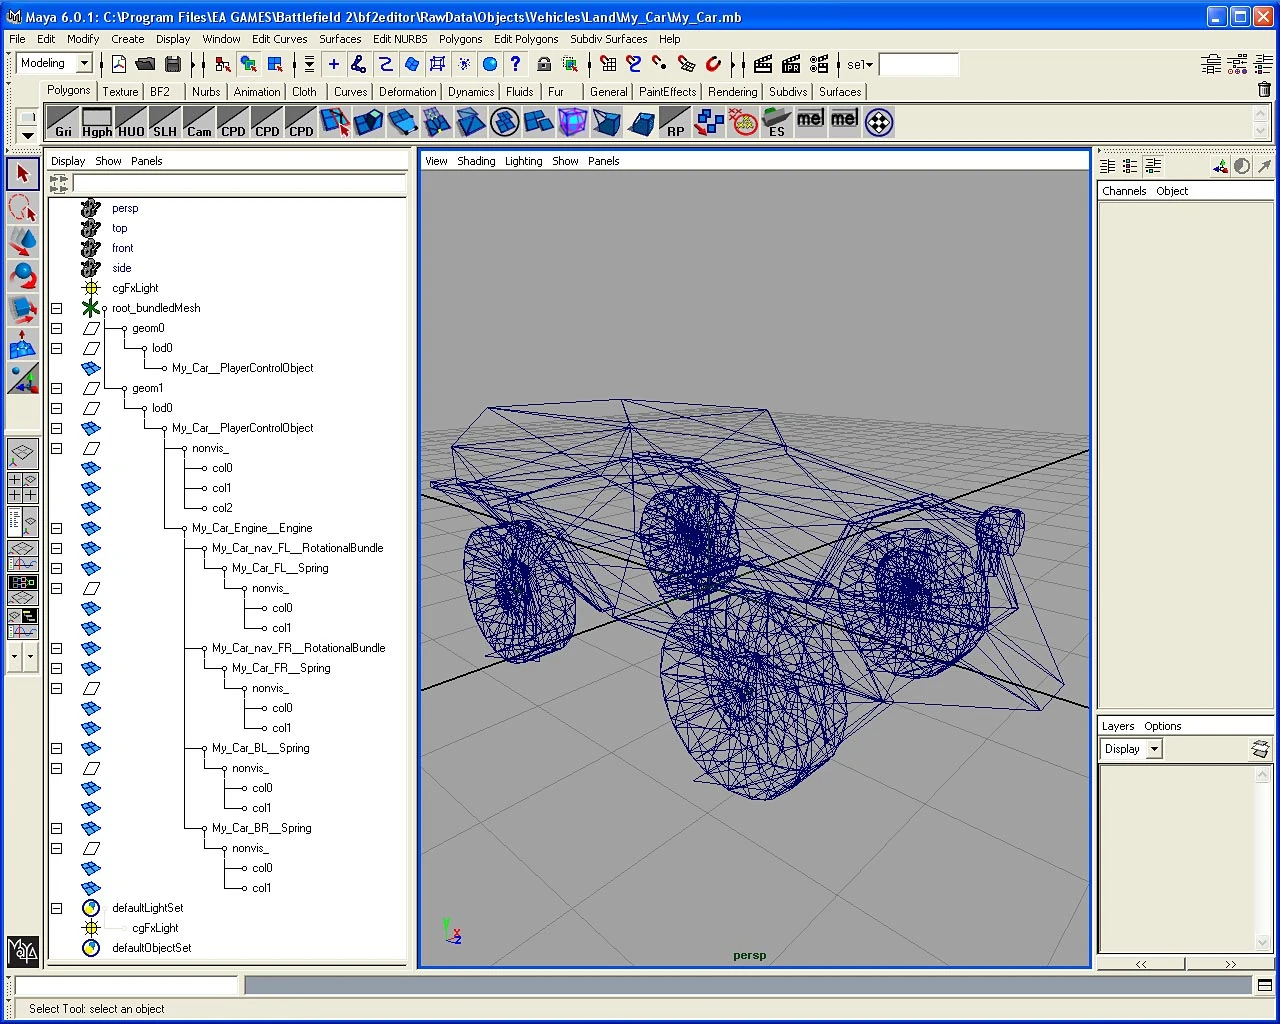Open the Help question mark icon
Image resolution: width=1280 pixels, height=1024 pixels.
click(515, 64)
